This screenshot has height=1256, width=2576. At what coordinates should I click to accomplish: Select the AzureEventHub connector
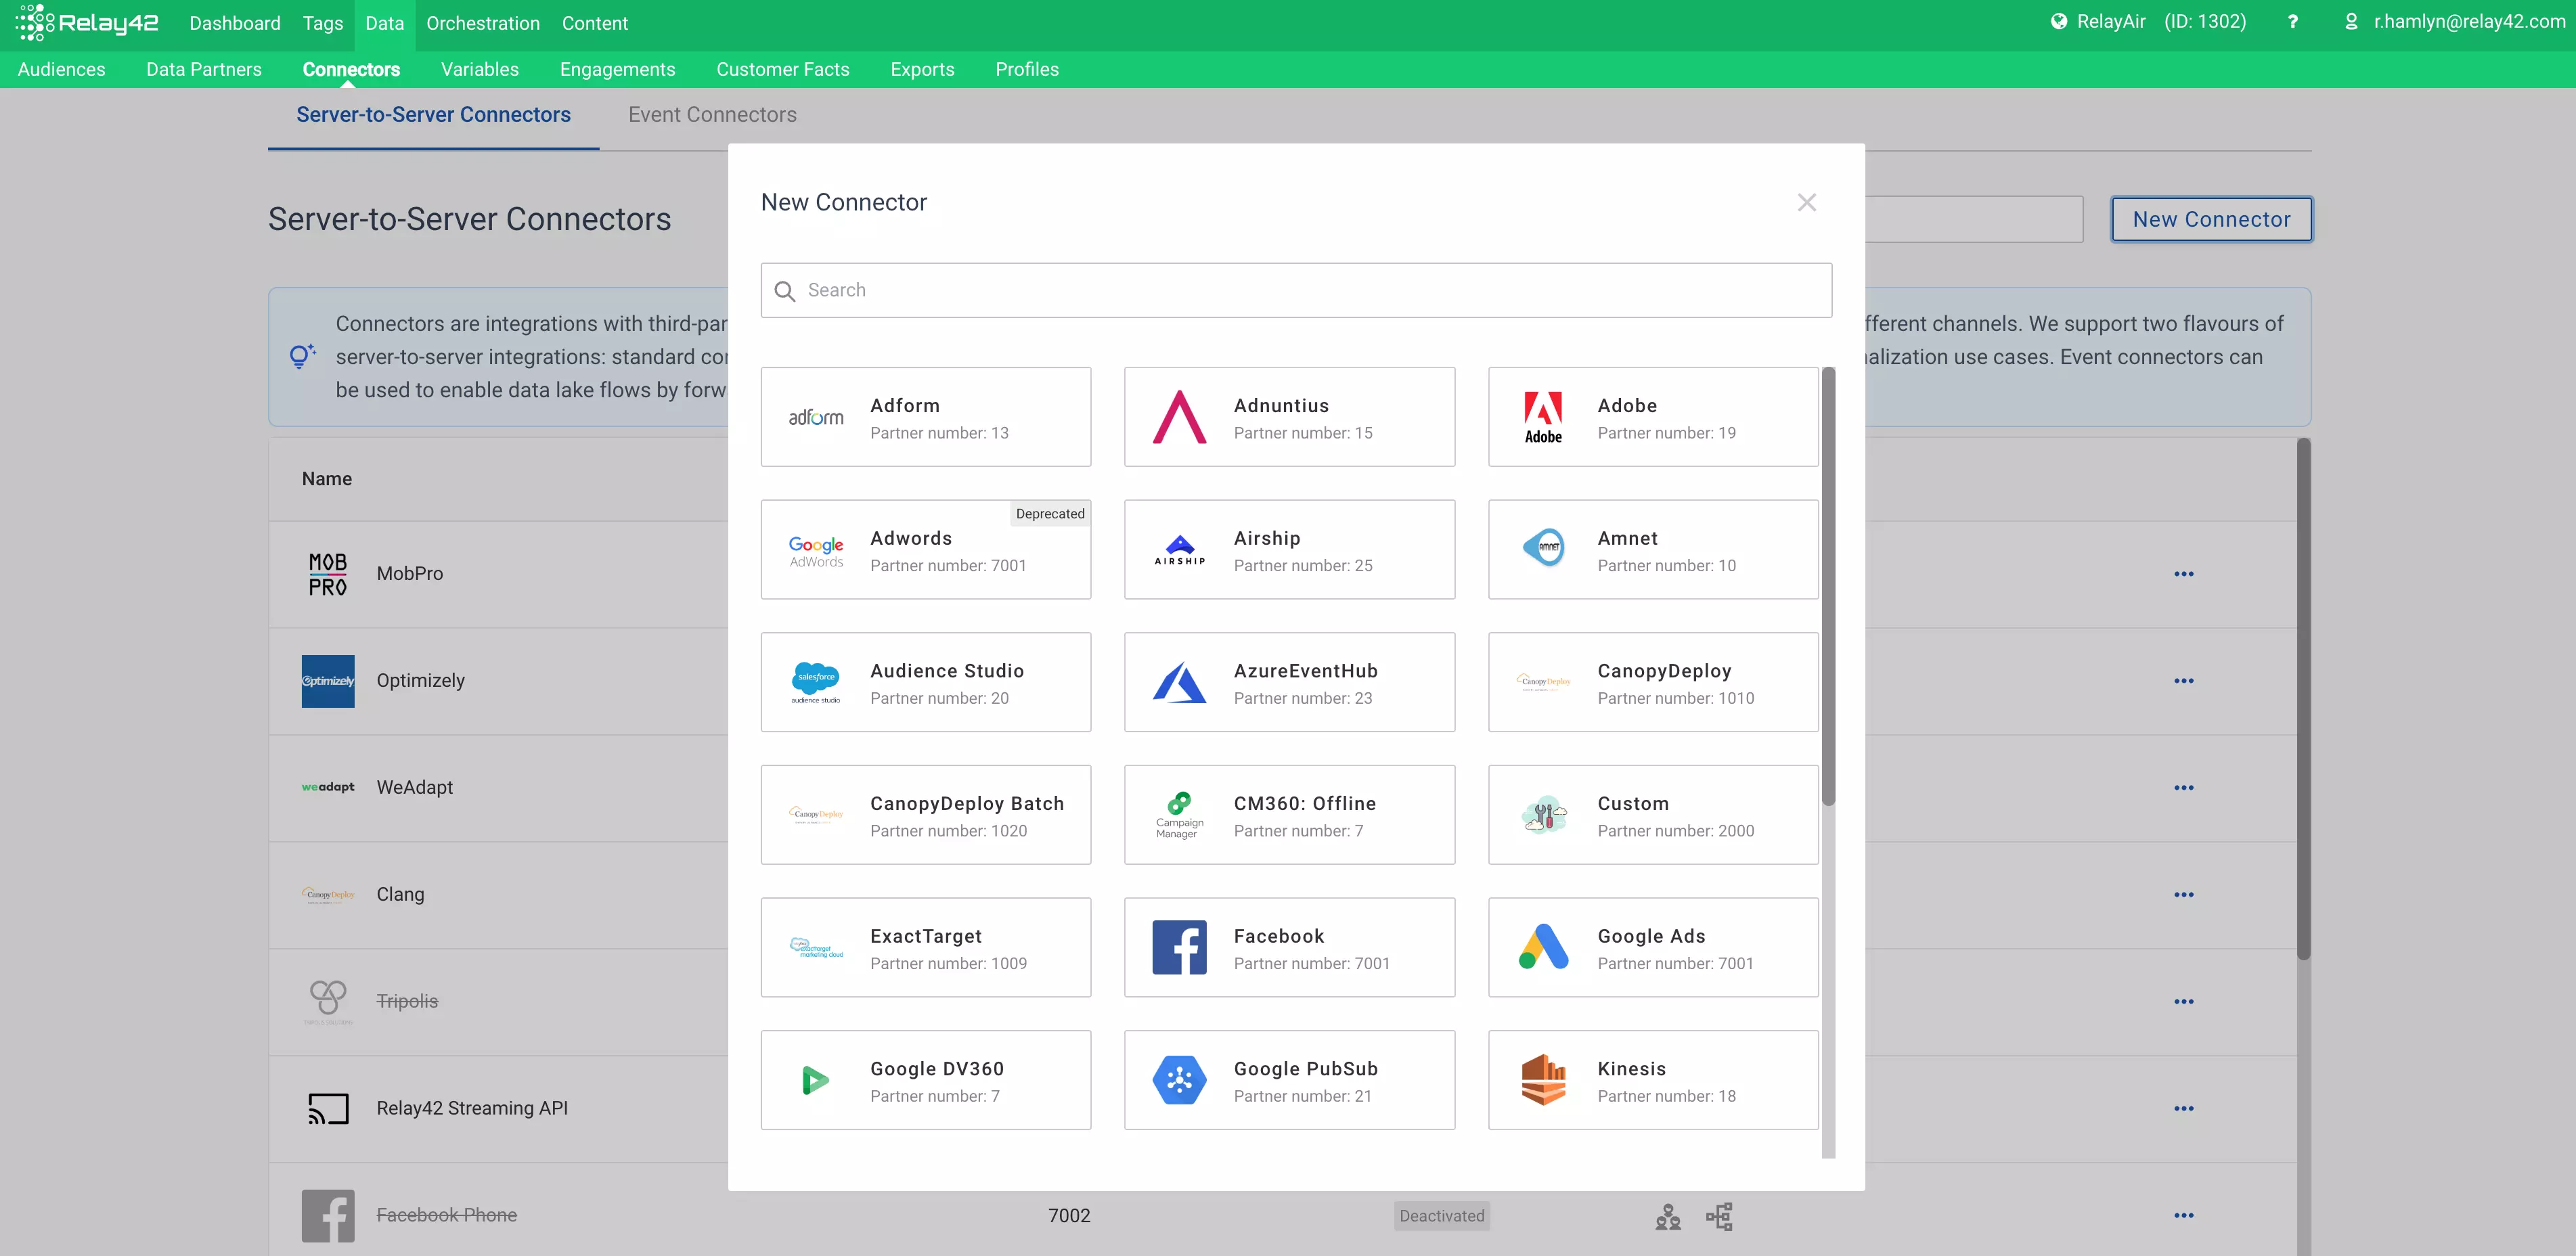tap(1289, 682)
